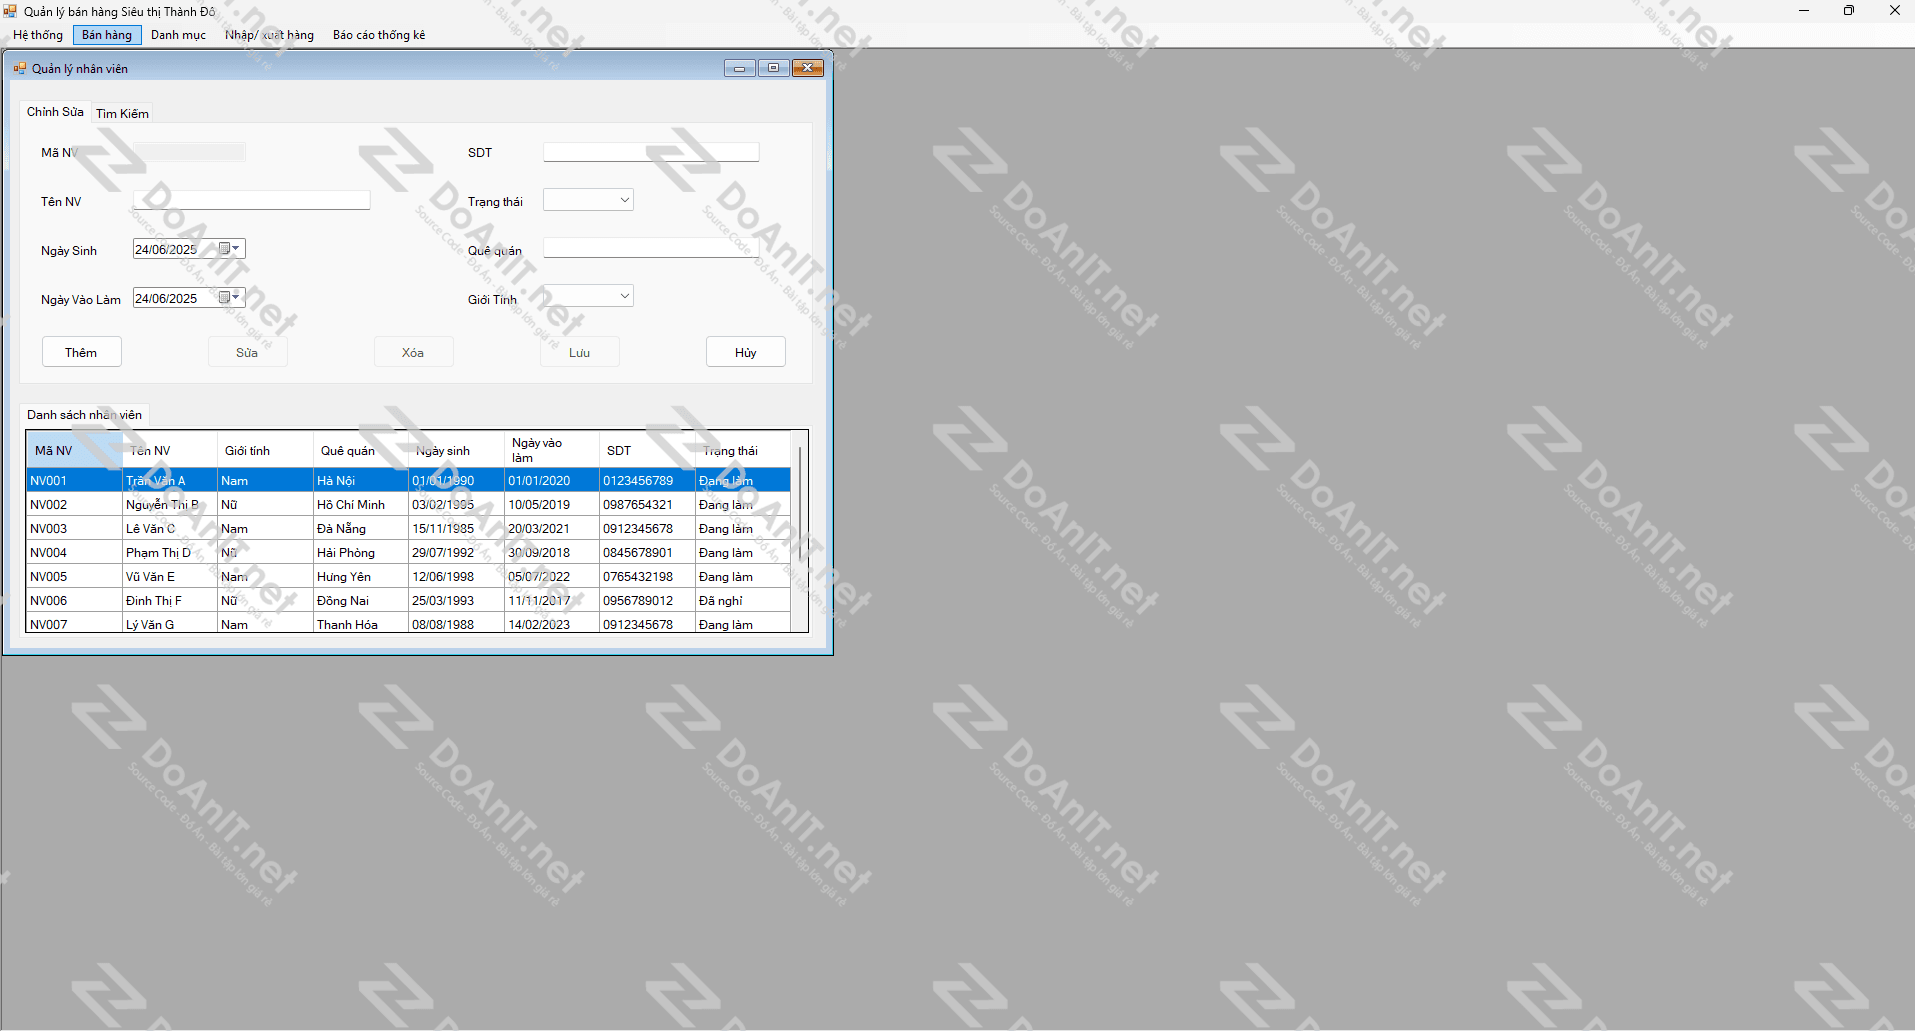Click the Lê Văn C name cell
The height and width of the screenshot is (1031, 1915).
(170, 529)
